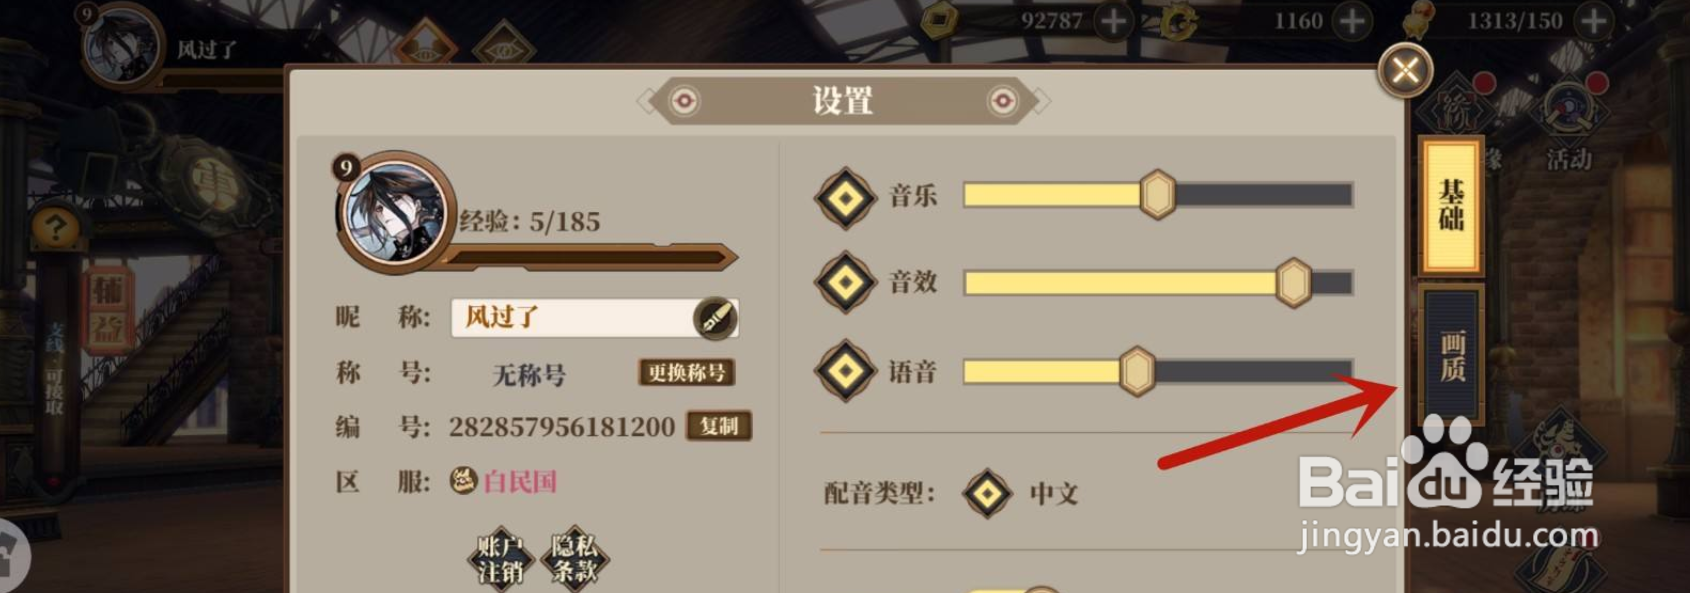Screen dimensions: 1690x593
Task: Toggle the 音乐 diamond switch
Action: [846, 197]
